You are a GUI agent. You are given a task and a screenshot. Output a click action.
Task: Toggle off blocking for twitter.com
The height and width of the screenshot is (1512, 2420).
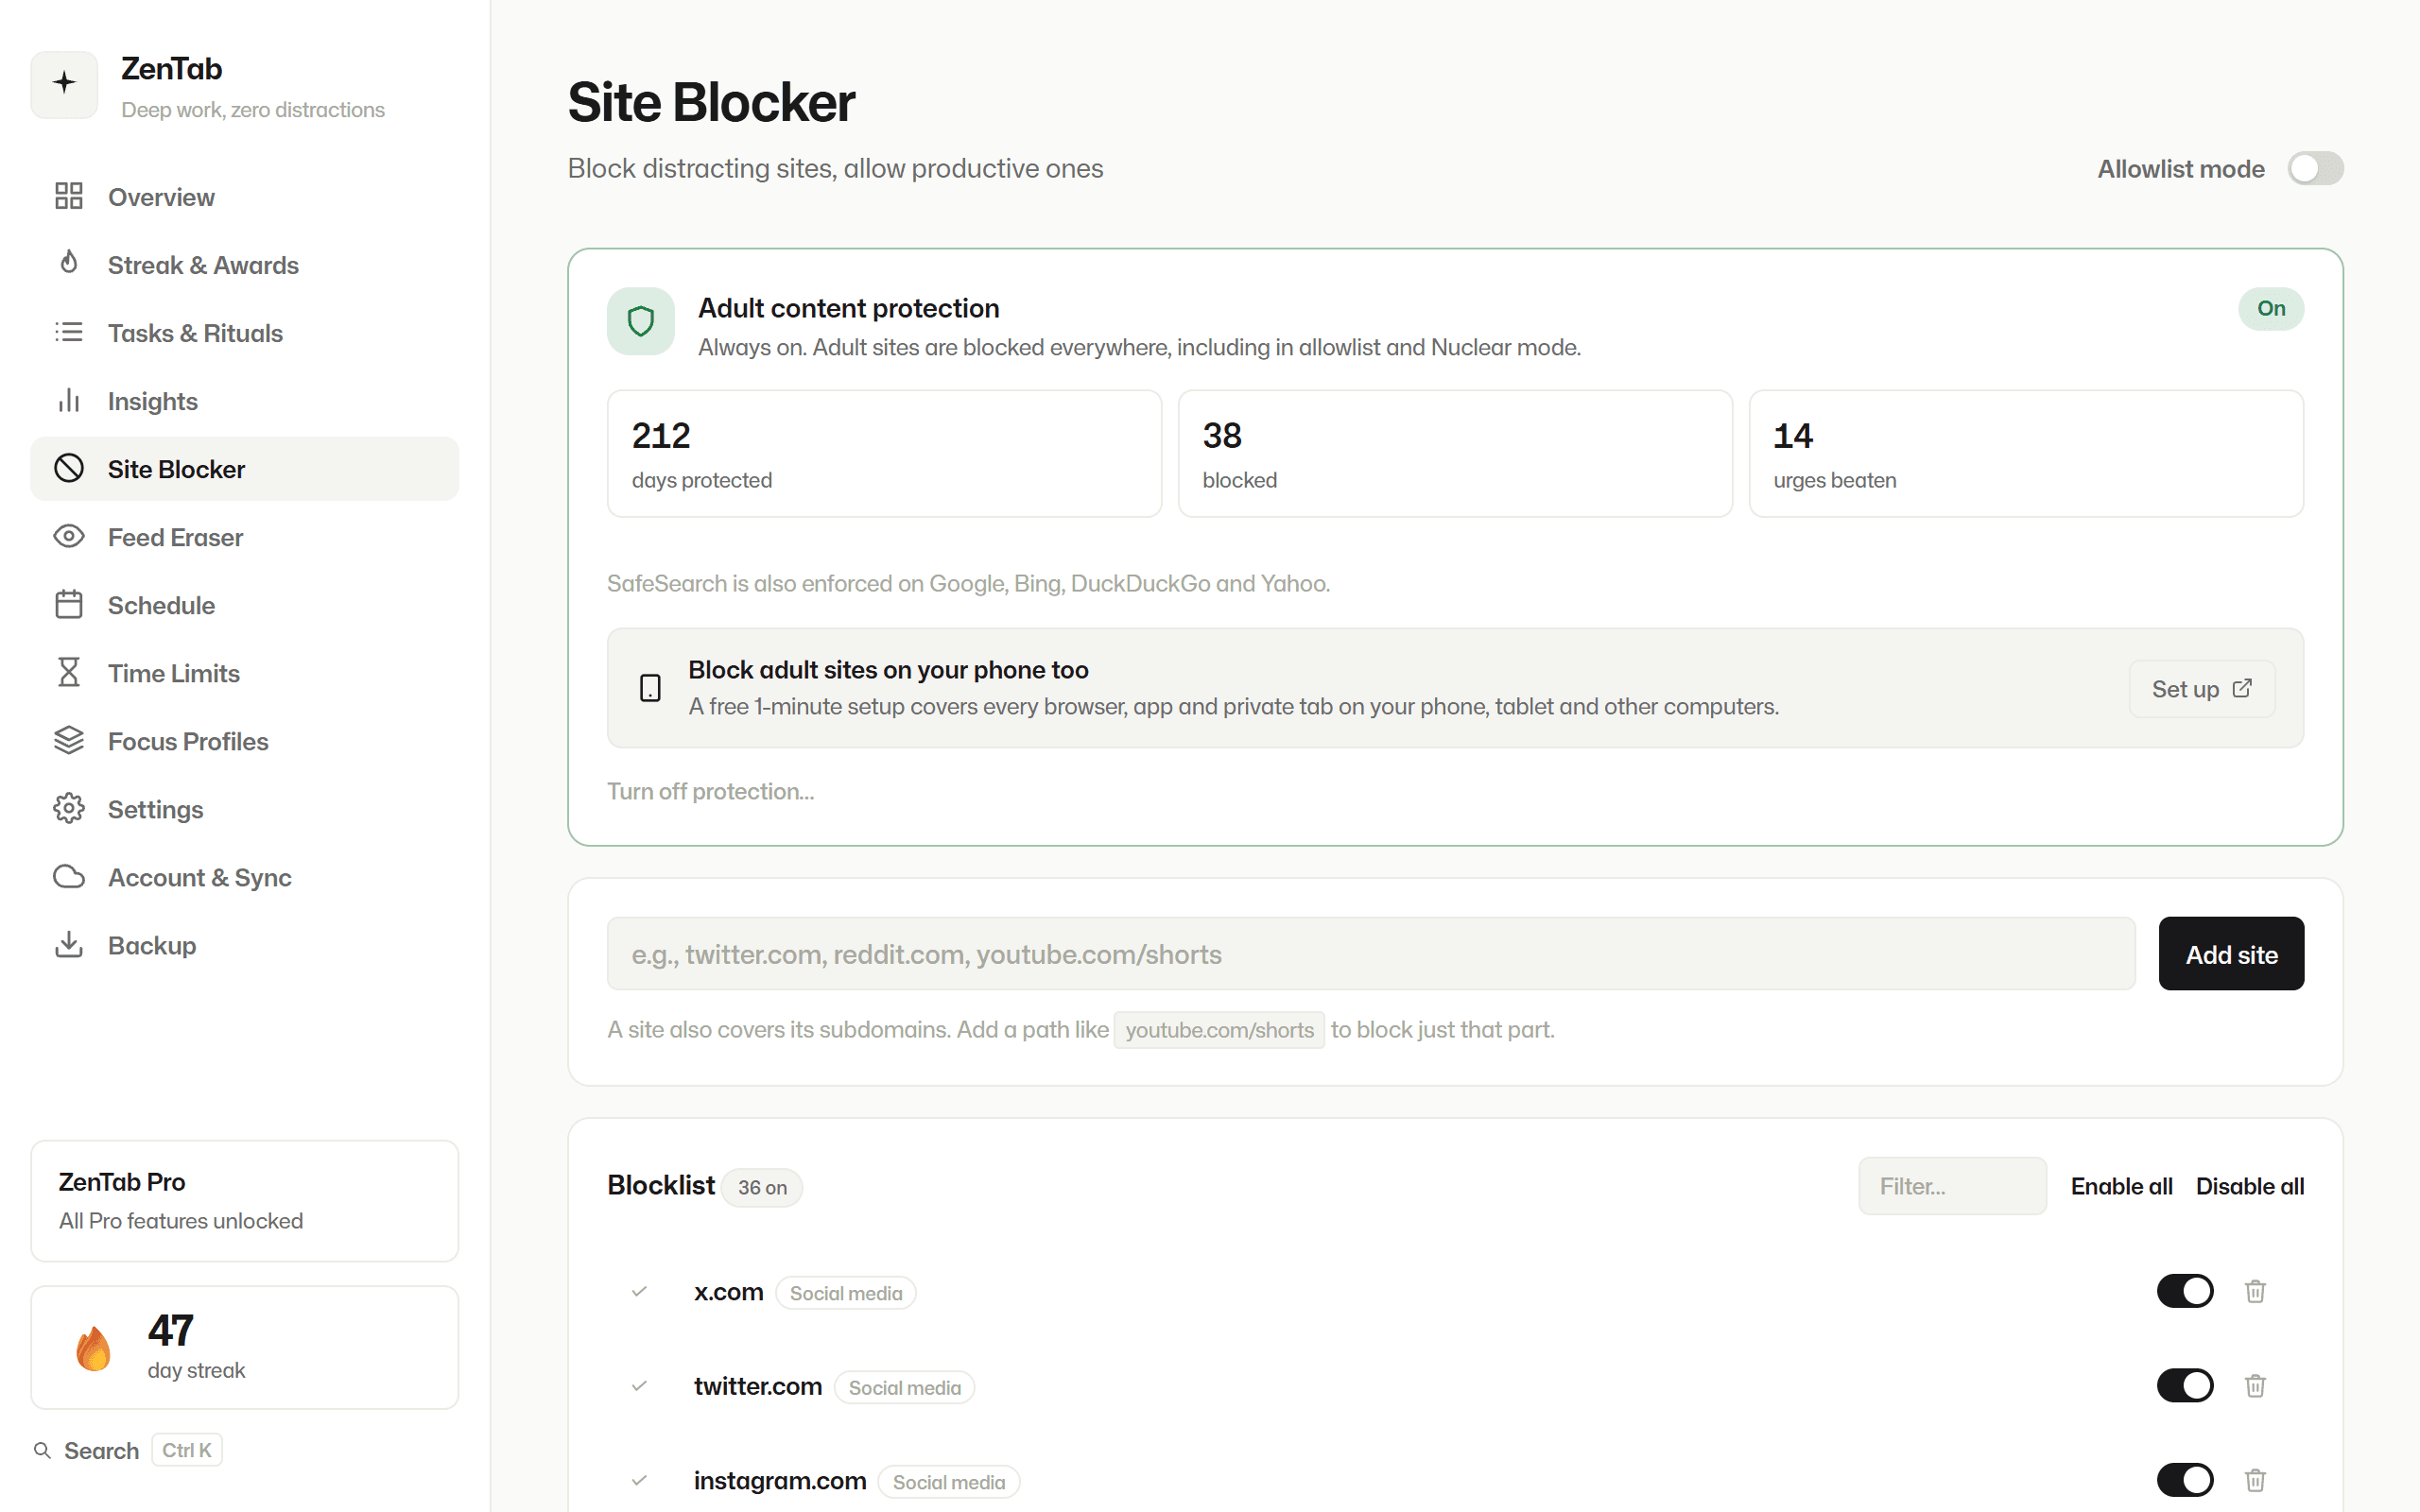click(x=2185, y=1386)
